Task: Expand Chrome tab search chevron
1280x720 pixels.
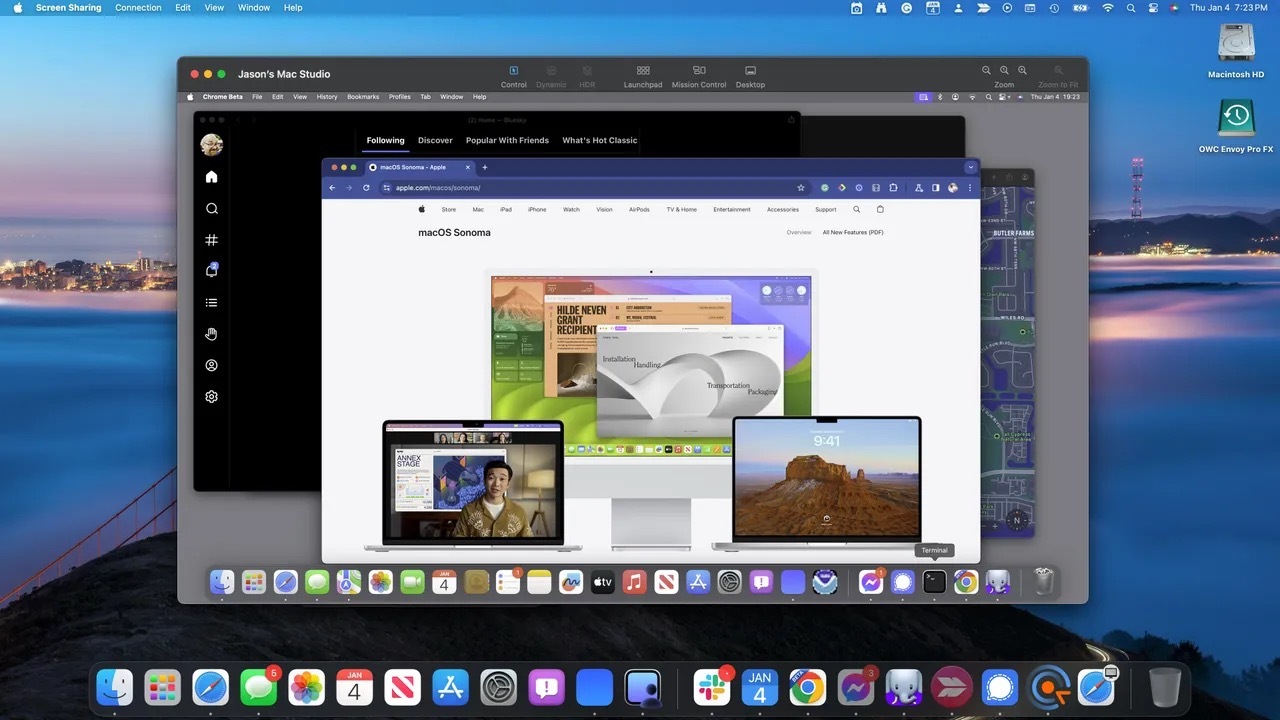Action: [x=969, y=167]
